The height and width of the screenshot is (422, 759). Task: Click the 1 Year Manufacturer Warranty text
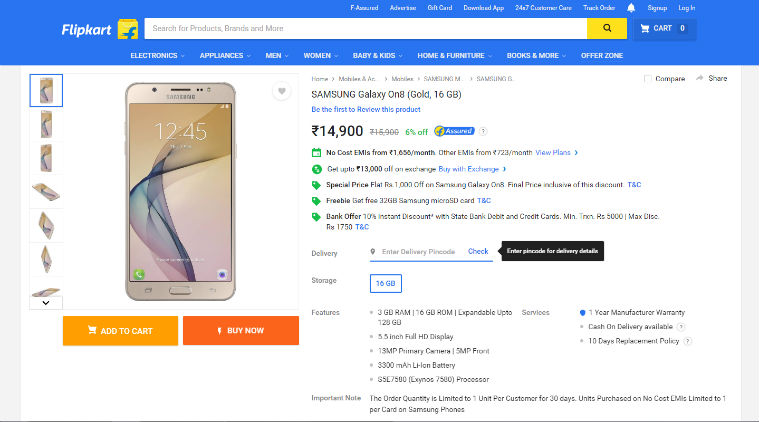pos(636,313)
